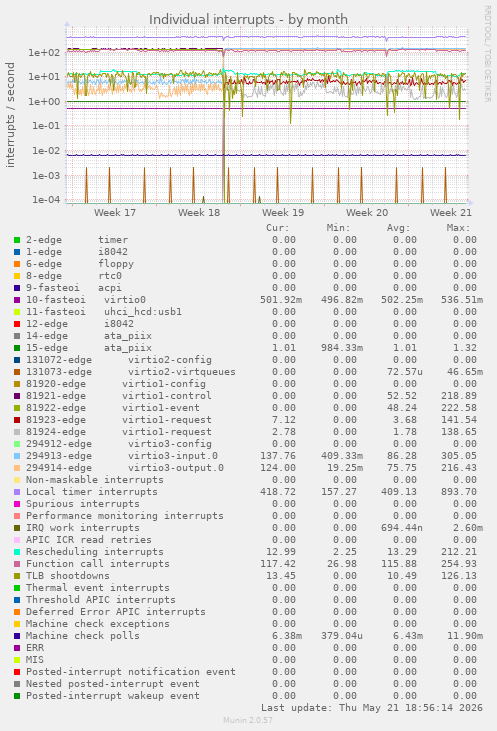Click the peach swatch for virtio3-output.0
Viewport: 497px width, 731px height.
click(x=17, y=468)
